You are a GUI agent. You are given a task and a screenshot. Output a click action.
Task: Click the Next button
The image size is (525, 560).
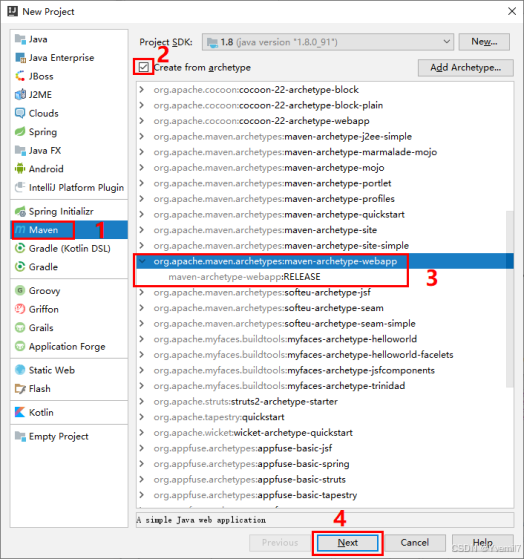[x=348, y=543]
